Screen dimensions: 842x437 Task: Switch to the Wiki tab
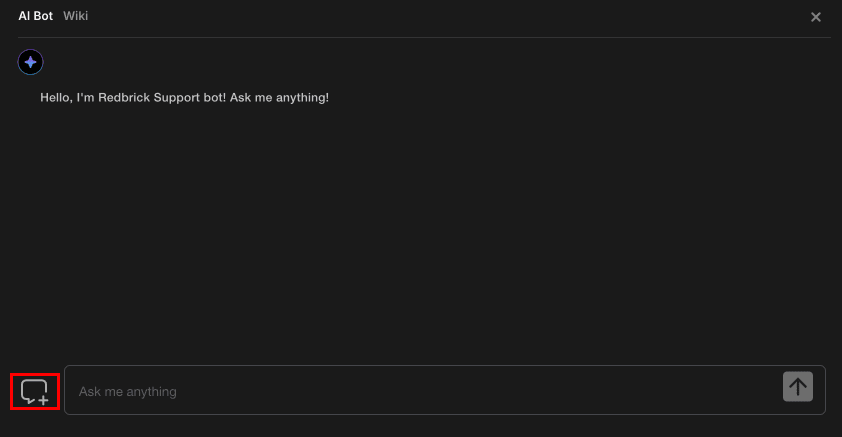[x=76, y=16]
